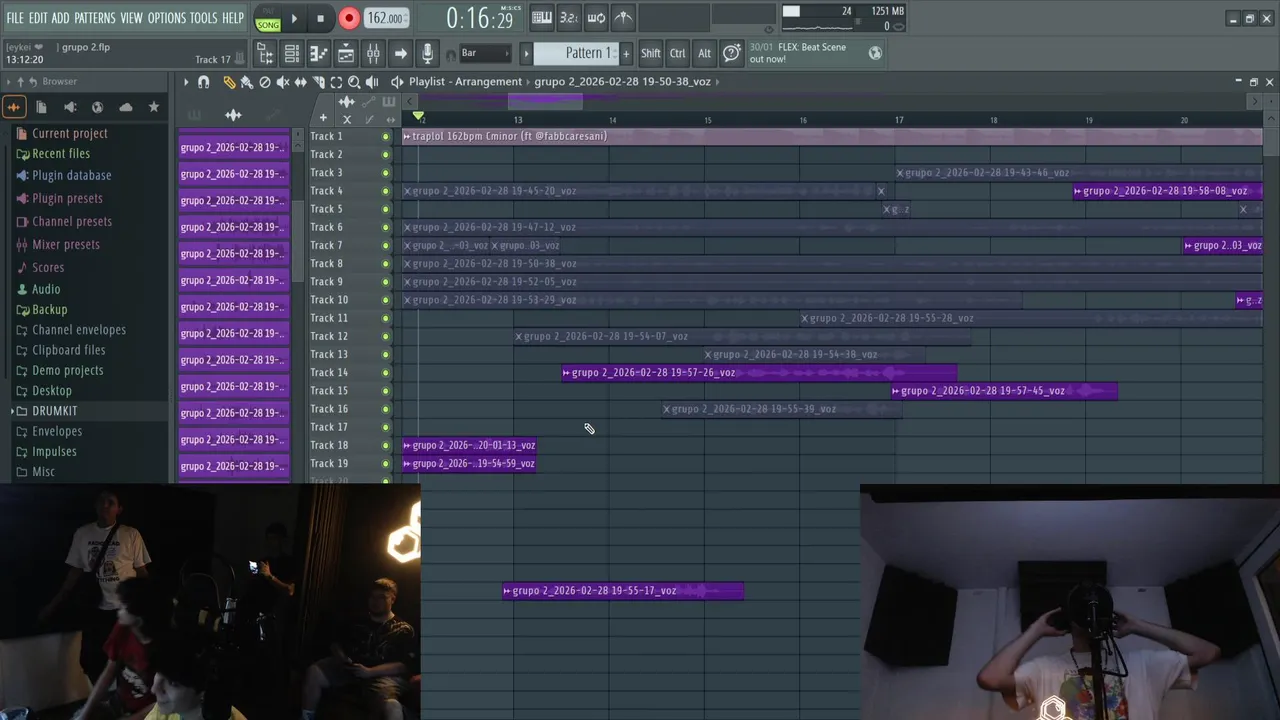Click the microphone recording icon in toolbar

tap(427, 54)
